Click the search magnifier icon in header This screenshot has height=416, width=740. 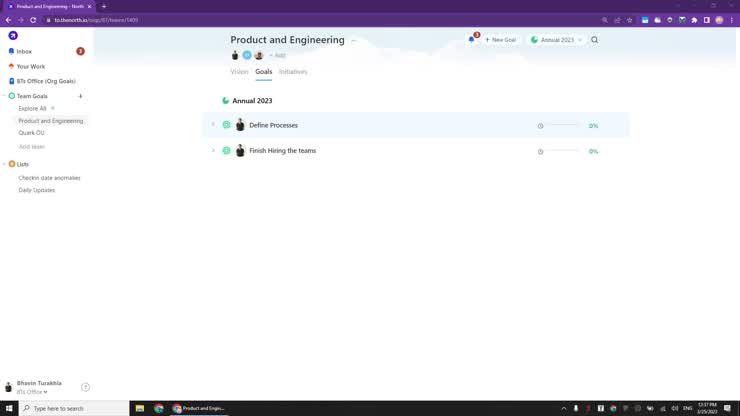594,40
